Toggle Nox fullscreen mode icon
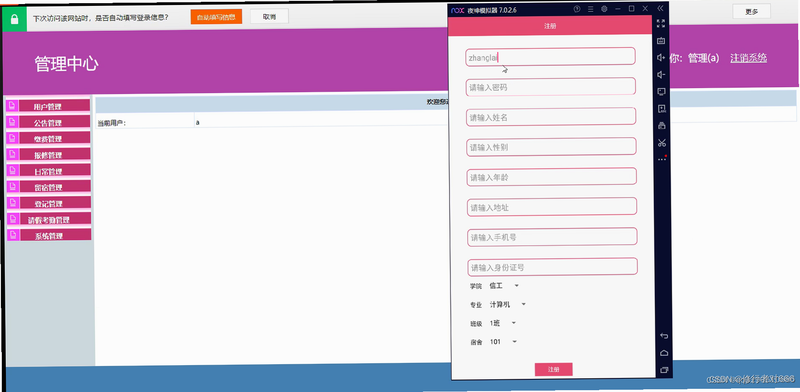The image size is (800, 392). [661, 23]
